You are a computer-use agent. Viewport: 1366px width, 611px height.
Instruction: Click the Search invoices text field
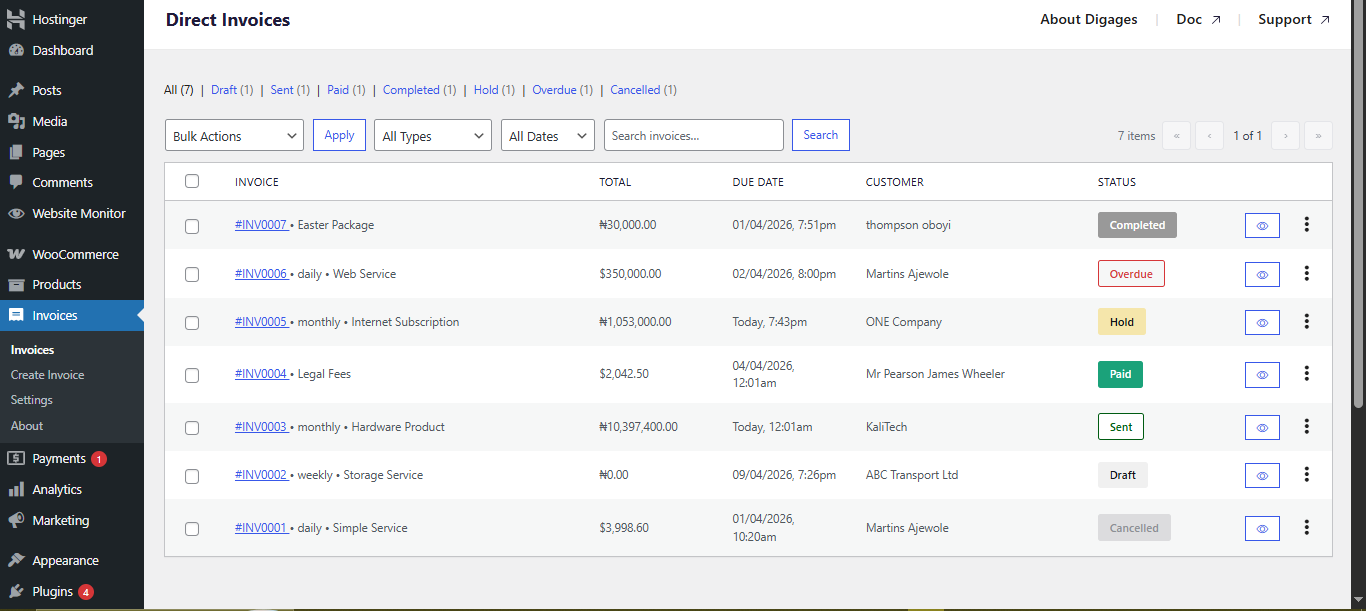tap(693, 135)
